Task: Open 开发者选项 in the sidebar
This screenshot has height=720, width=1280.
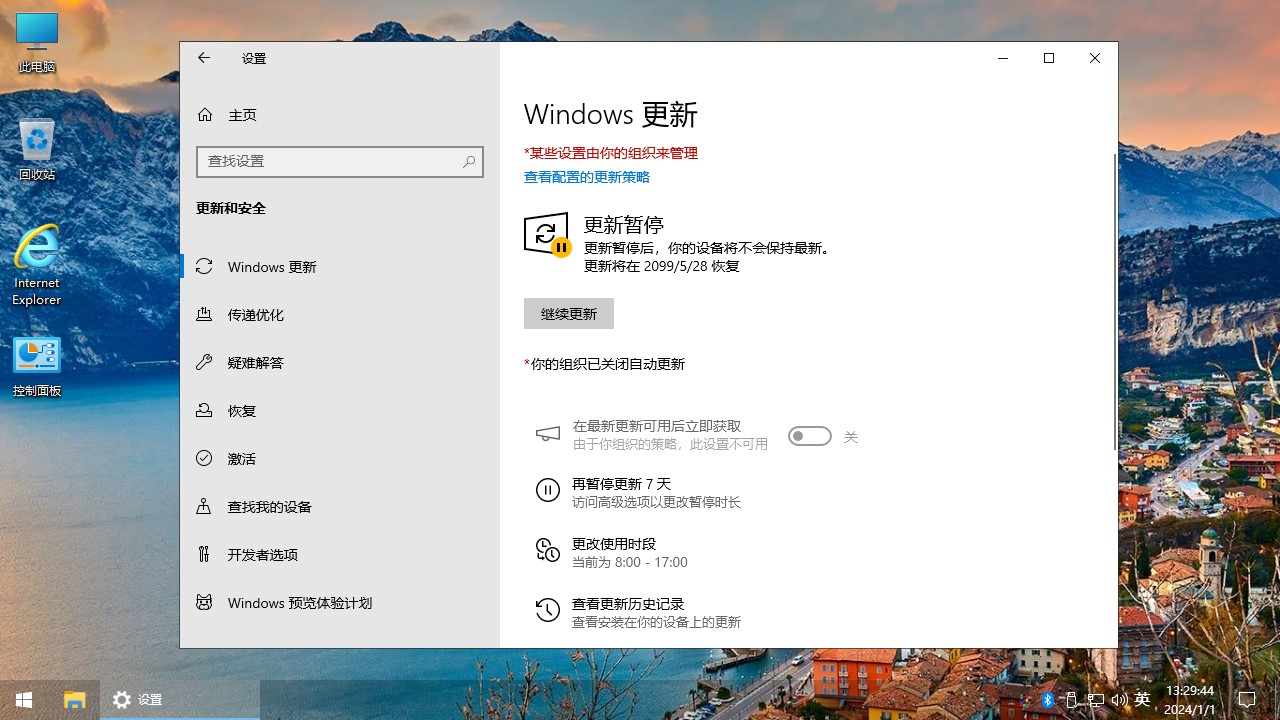Action: pos(340,555)
